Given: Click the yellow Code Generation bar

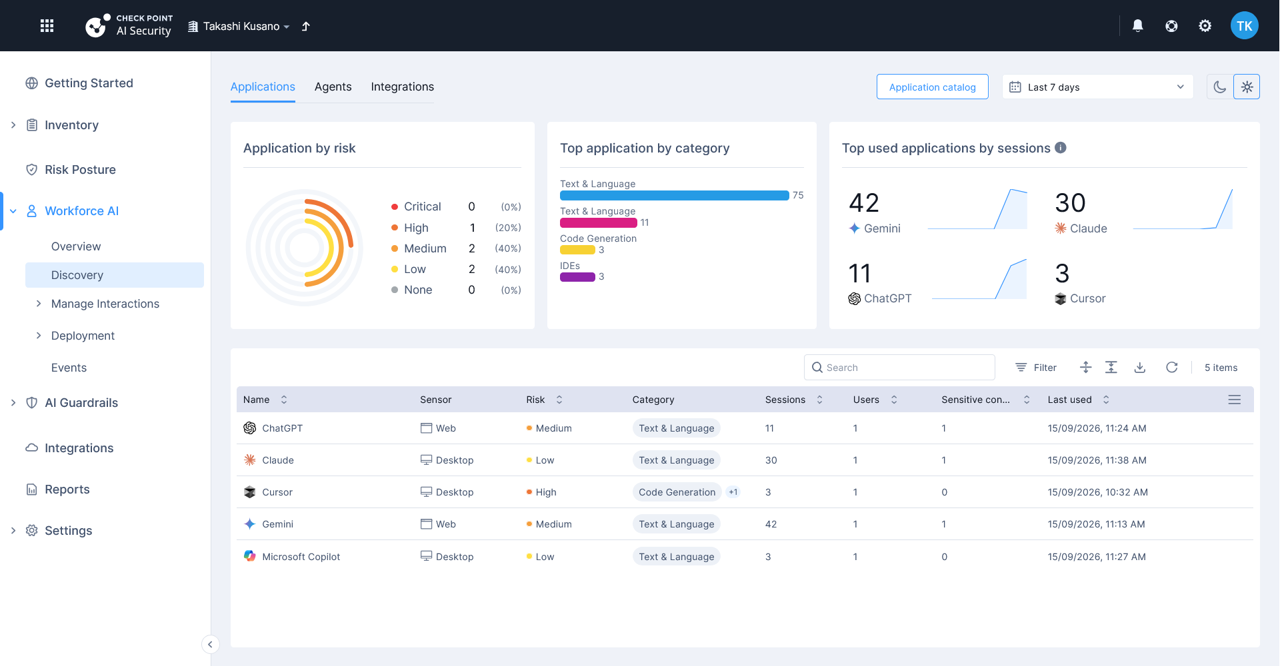Looking at the screenshot, I should point(577,250).
